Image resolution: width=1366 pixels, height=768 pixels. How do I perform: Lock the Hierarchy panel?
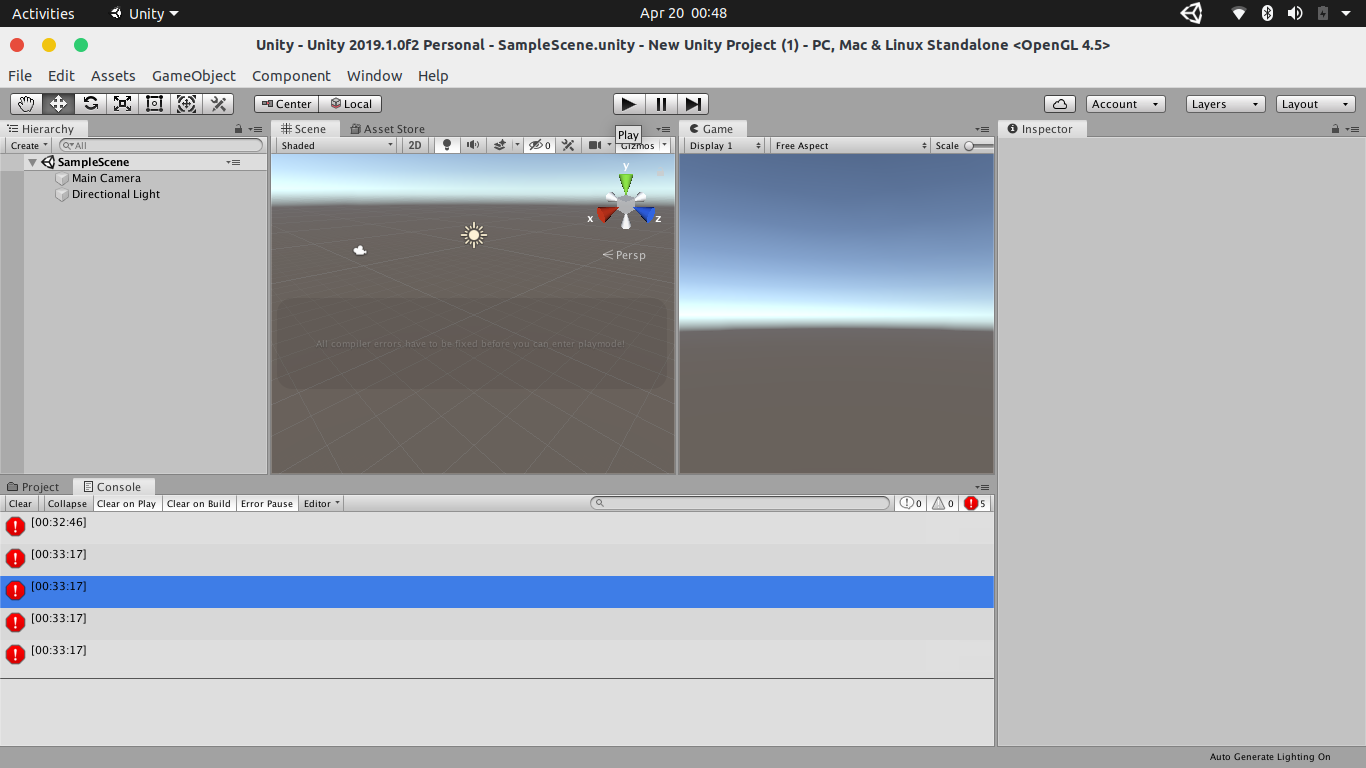(238, 129)
